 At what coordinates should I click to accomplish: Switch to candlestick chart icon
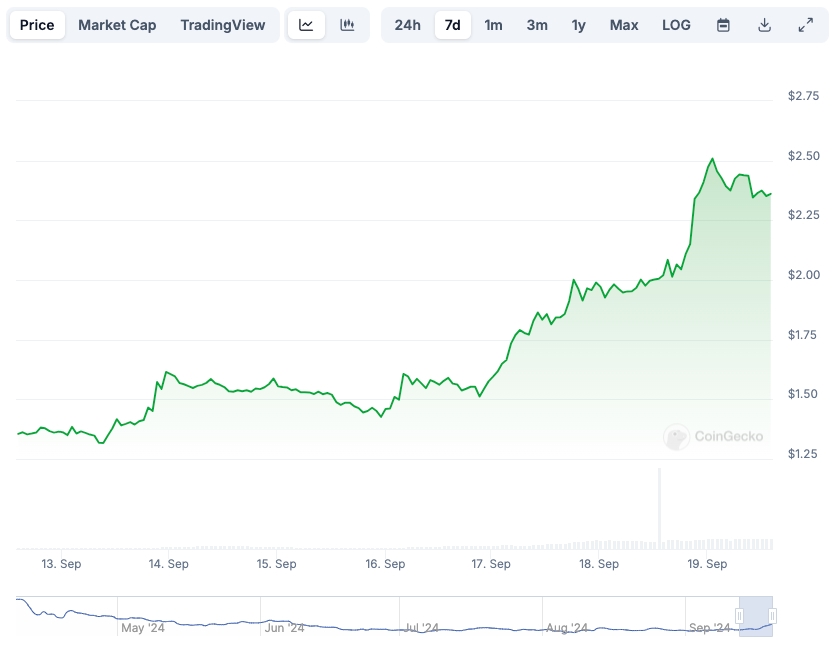point(347,25)
